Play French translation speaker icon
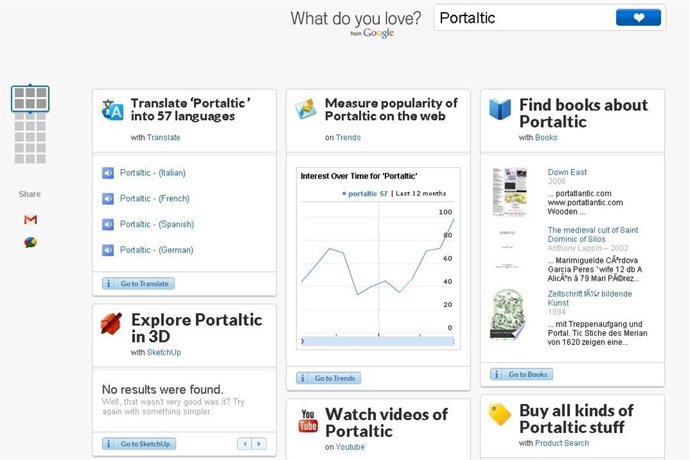This screenshot has height=460, width=690. tap(108, 198)
